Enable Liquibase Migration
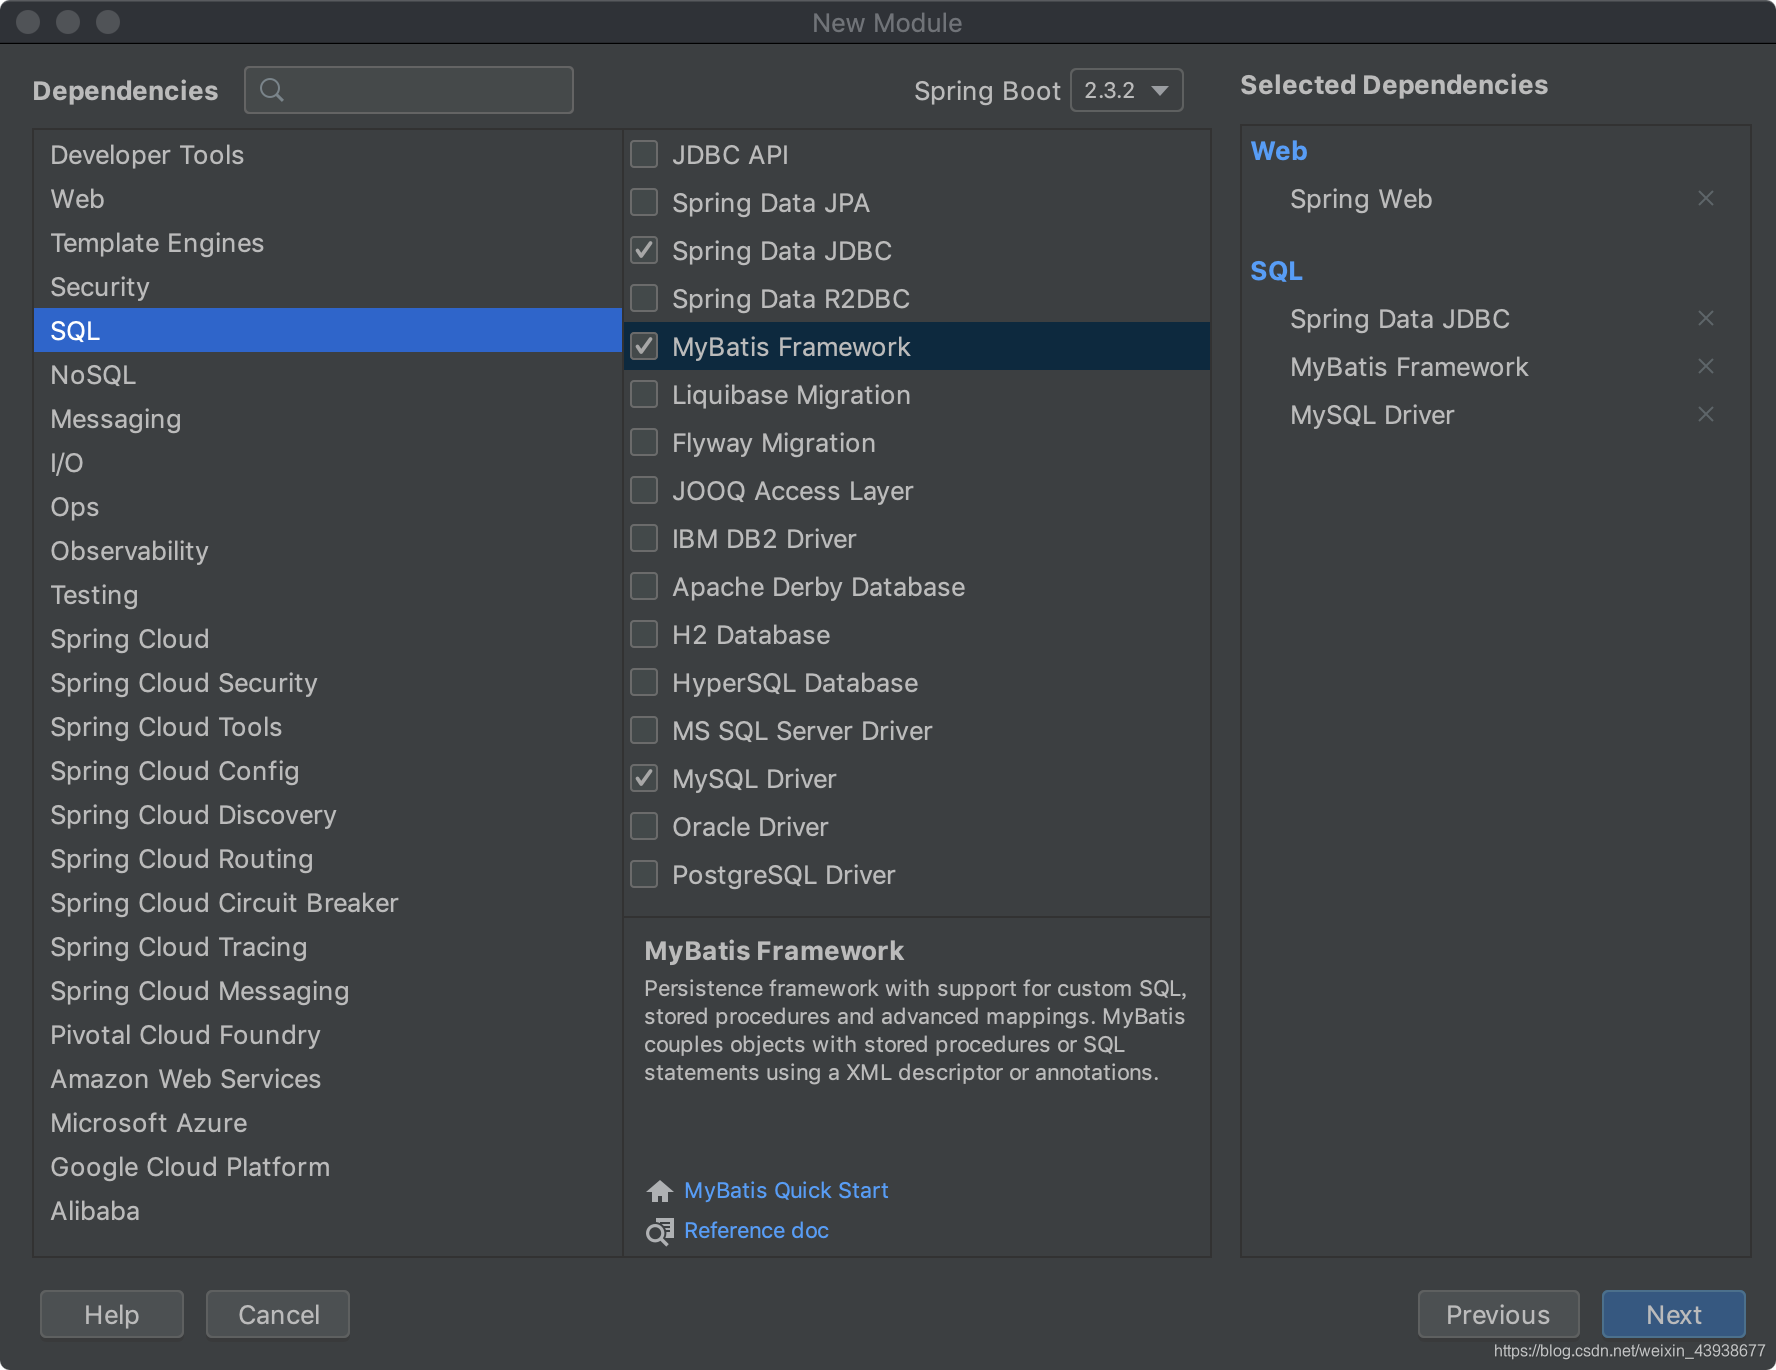 pyautogui.click(x=644, y=394)
